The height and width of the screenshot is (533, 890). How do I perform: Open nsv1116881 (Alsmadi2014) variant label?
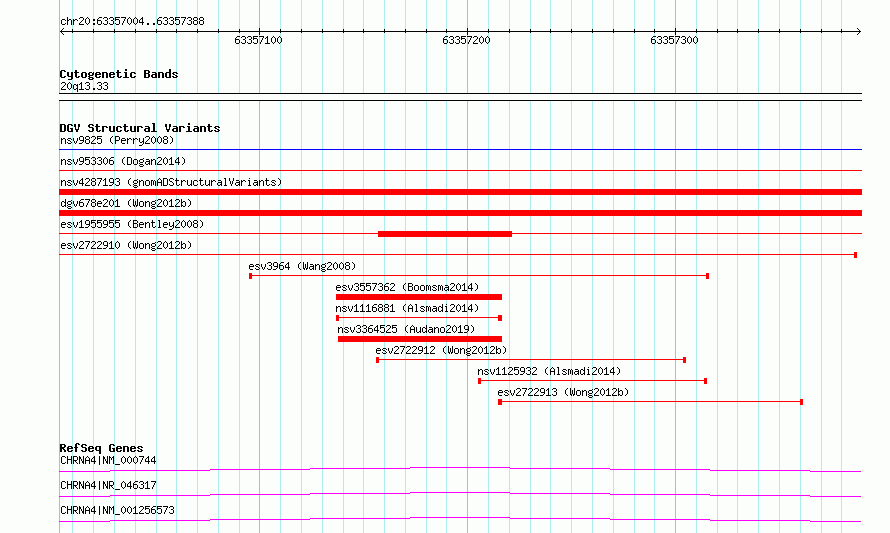point(407,308)
